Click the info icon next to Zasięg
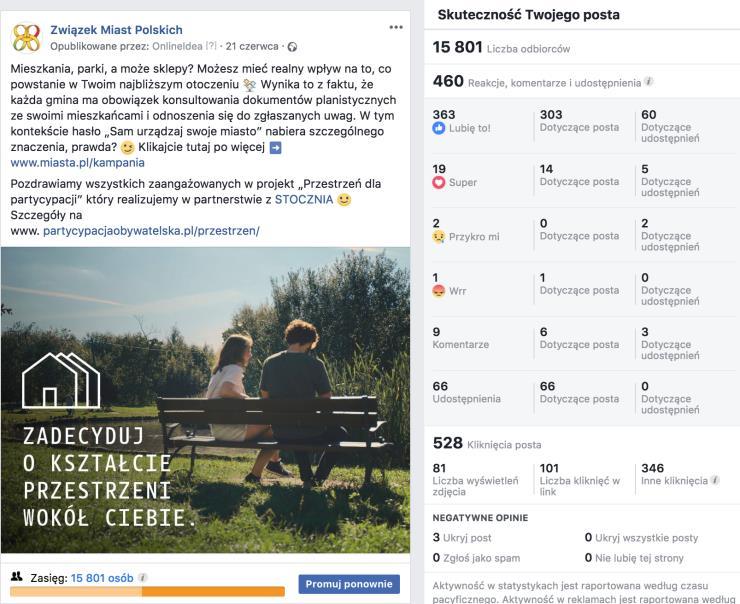Image resolution: width=740 pixels, height=604 pixels. (x=143, y=578)
